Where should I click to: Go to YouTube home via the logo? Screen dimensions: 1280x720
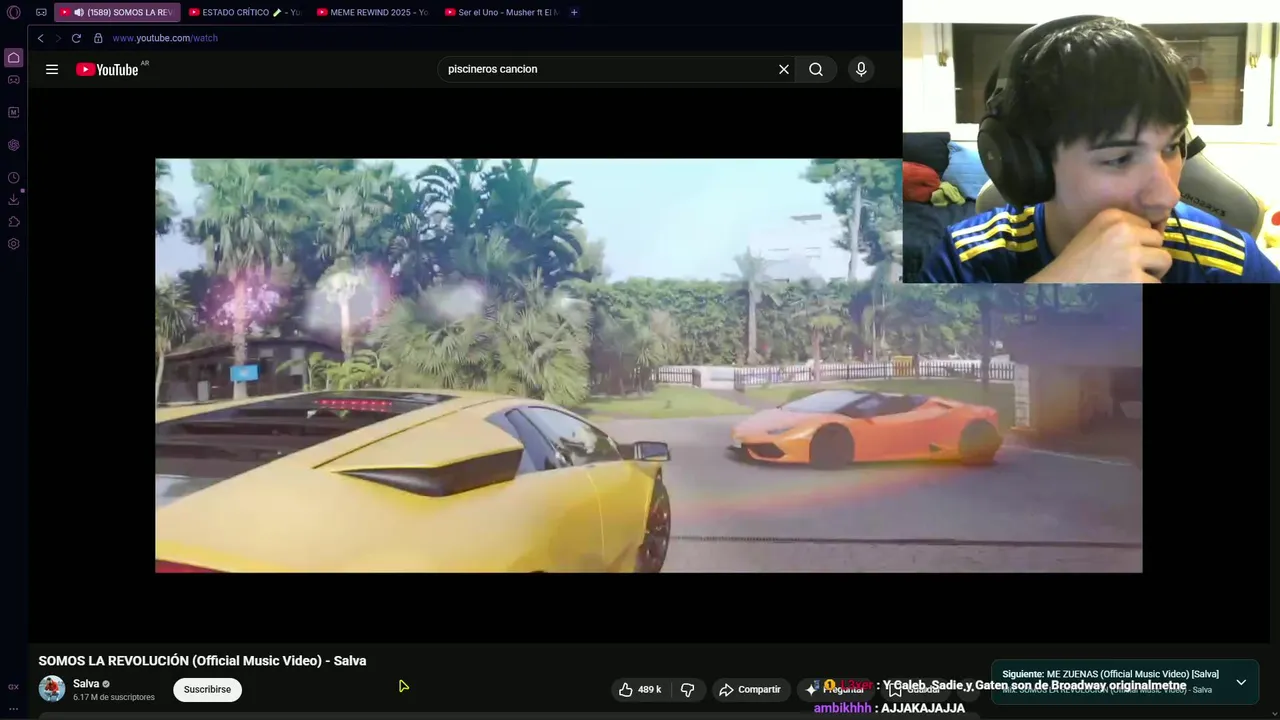(107, 69)
